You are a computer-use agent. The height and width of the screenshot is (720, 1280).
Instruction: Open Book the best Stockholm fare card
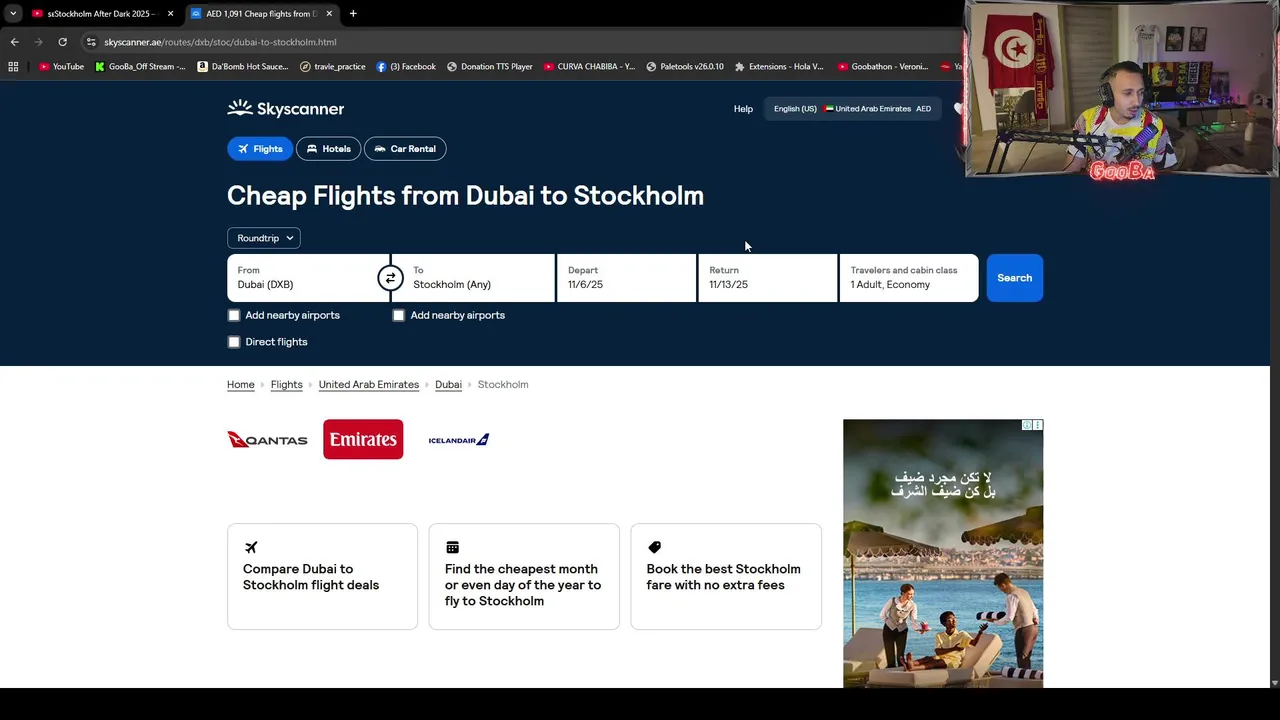click(726, 577)
